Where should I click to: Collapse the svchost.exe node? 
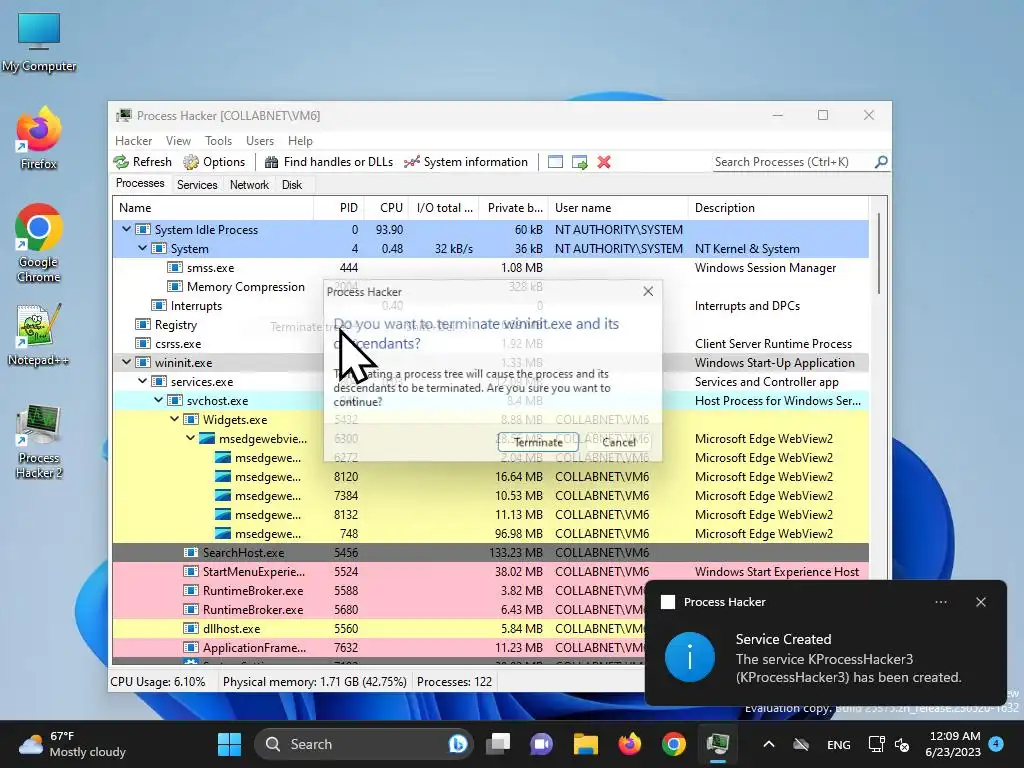158,400
